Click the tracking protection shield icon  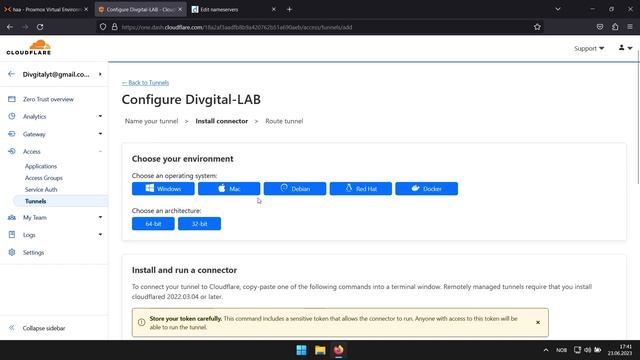coord(103,27)
